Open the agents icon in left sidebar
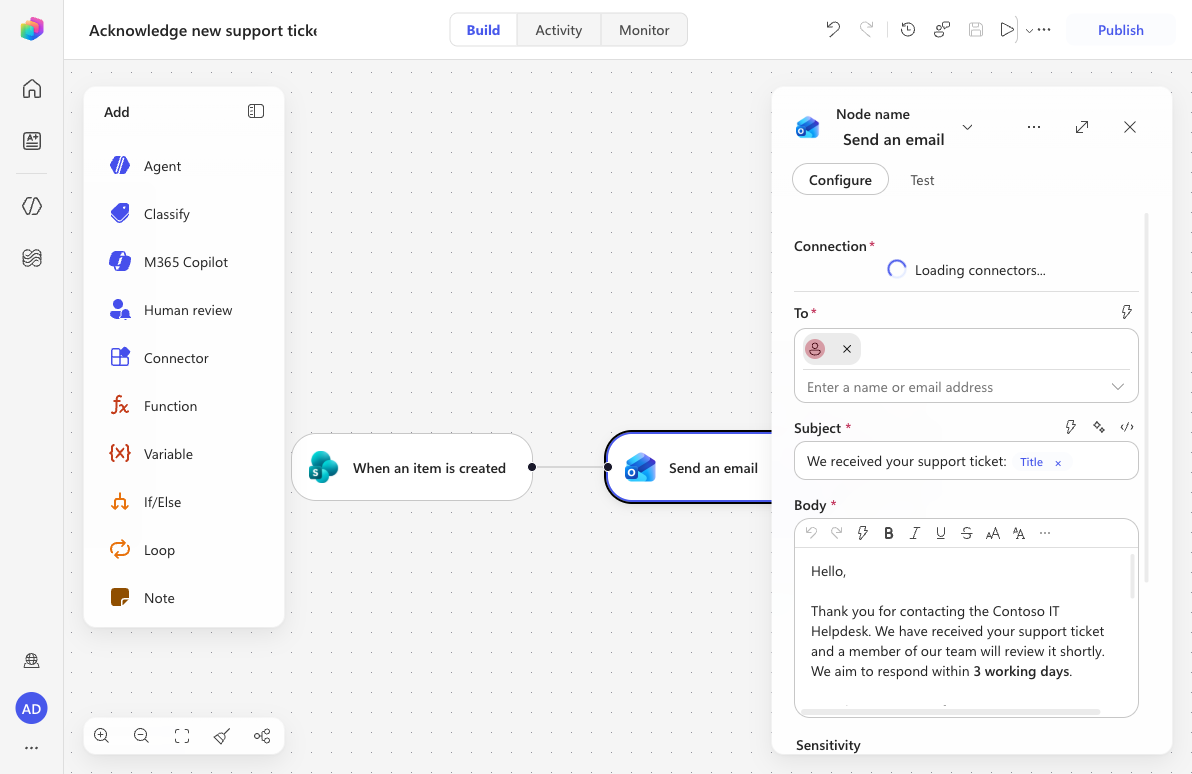This screenshot has height=774, width=1192. click(x=31, y=206)
